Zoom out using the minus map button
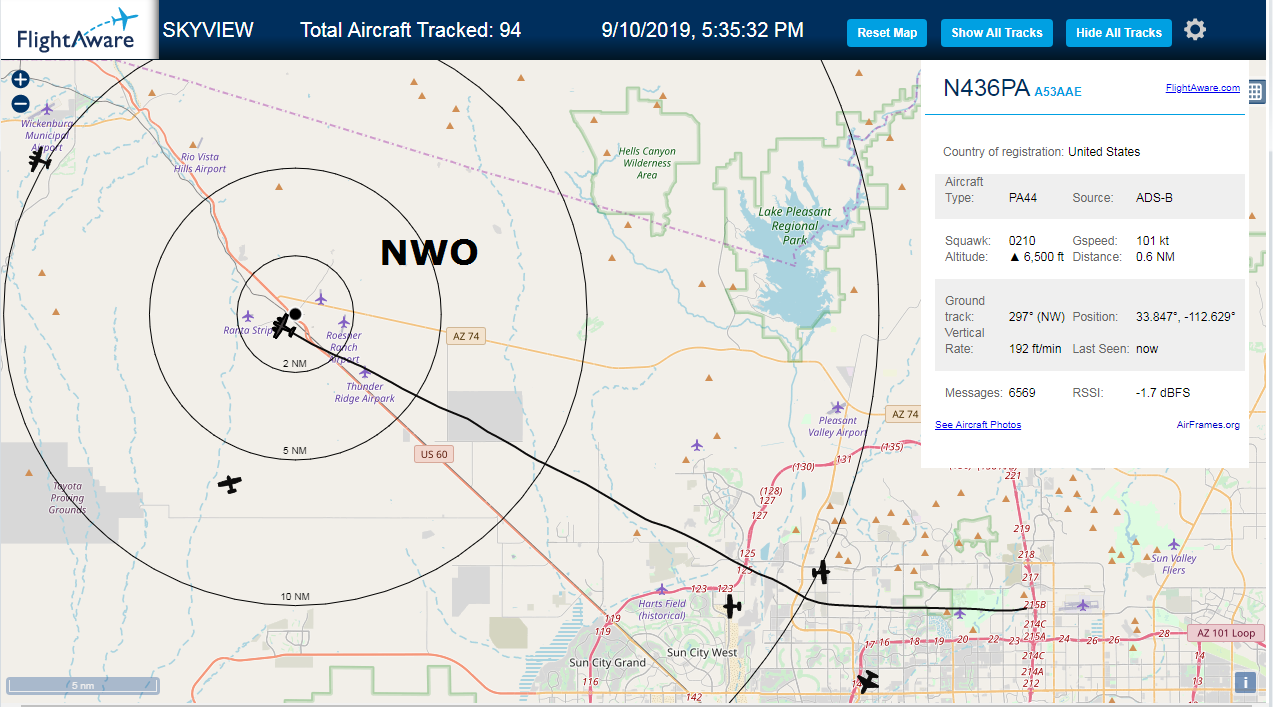The width and height of the screenshot is (1273, 707). (x=20, y=104)
